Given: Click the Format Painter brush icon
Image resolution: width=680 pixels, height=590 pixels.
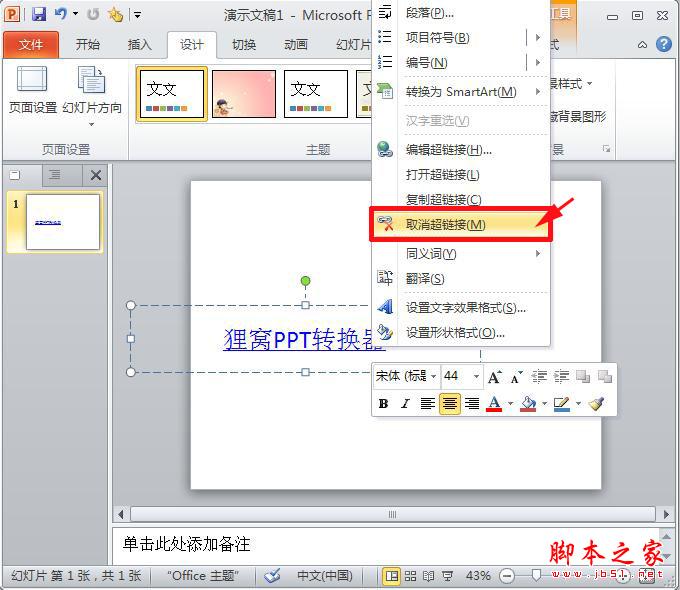Looking at the screenshot, I should pyautogui.click(x=597, y=404).
